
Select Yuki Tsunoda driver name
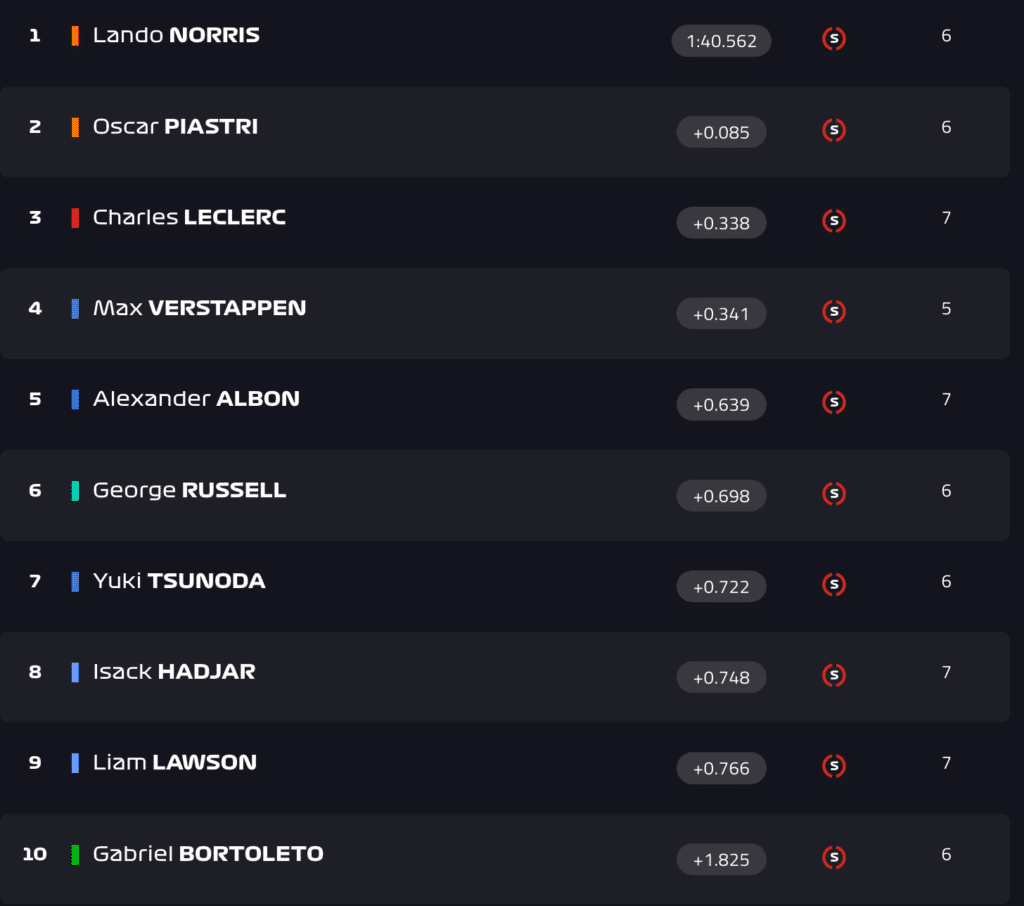(x=179, y=581)
